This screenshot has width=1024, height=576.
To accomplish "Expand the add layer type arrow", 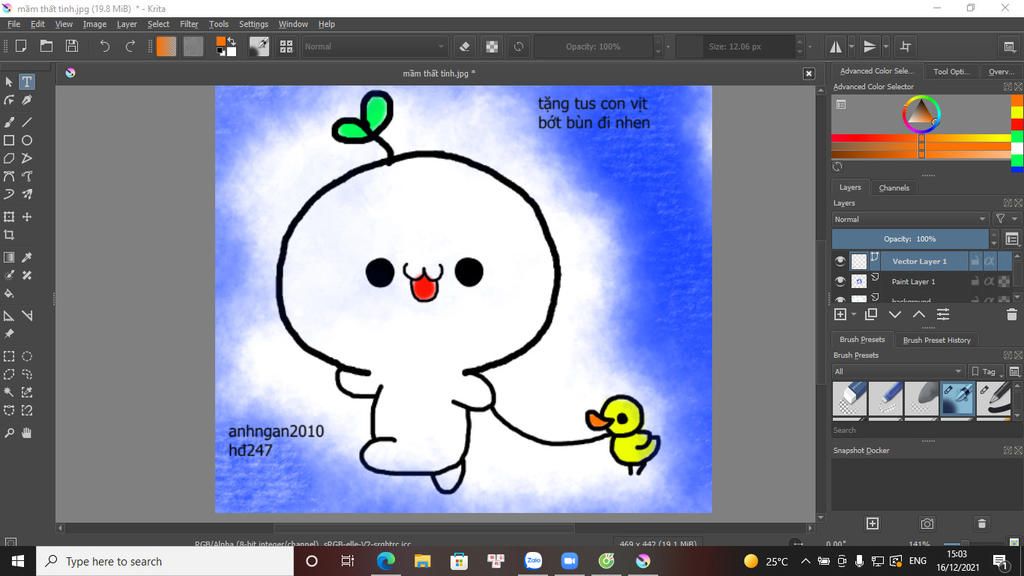I will [854, 315].
